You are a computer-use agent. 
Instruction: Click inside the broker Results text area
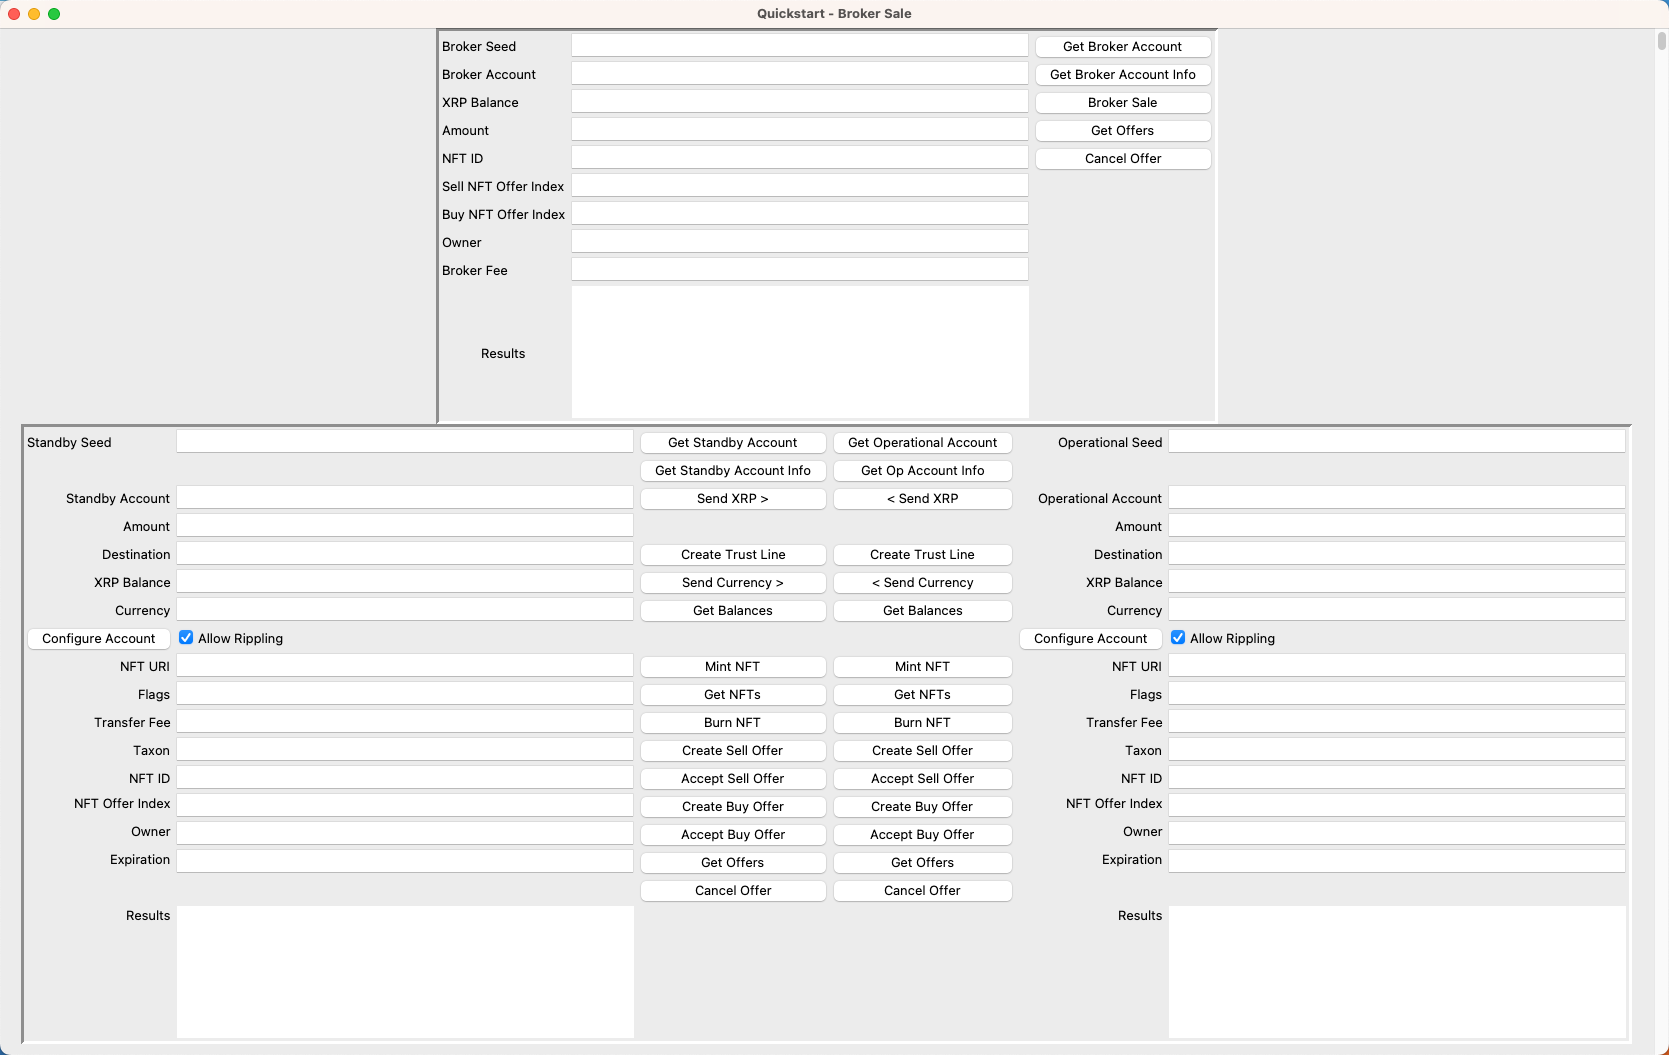coord(799,350)
